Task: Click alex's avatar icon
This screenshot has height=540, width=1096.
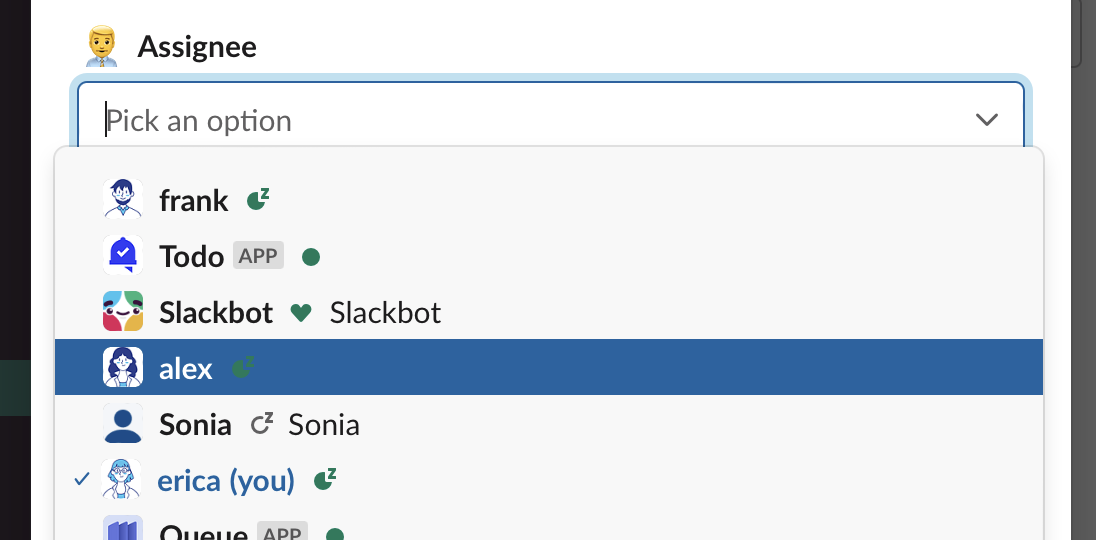Action: coord(123,368)
